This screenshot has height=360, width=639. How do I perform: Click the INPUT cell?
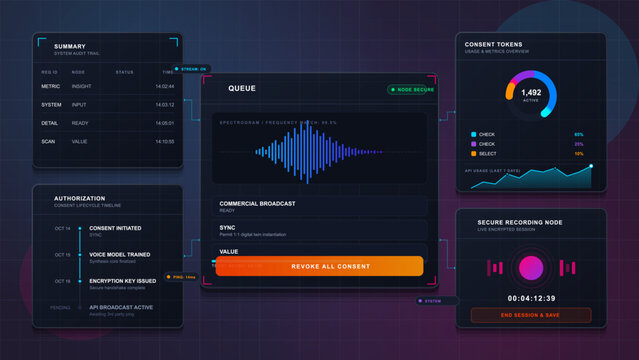coord(79,105)
